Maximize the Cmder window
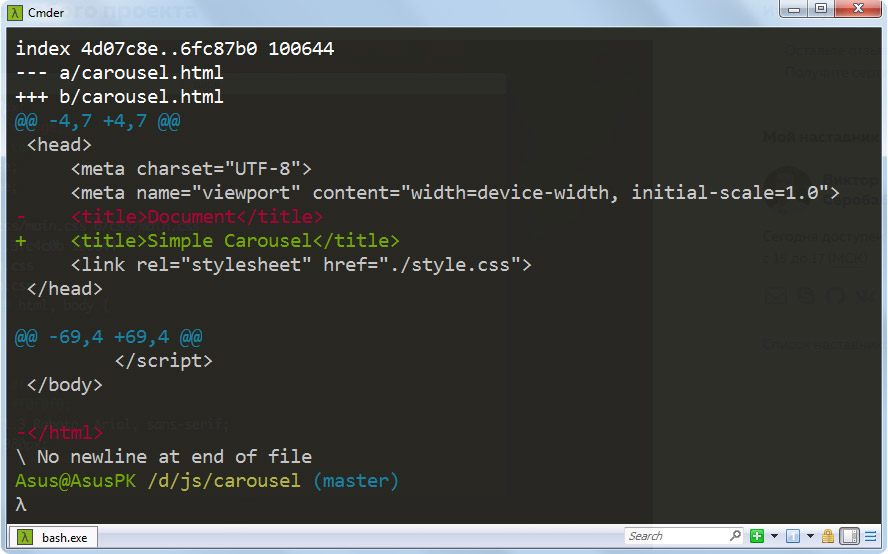The height and width of the screenshot is (554, 888). tap(822, 9)
